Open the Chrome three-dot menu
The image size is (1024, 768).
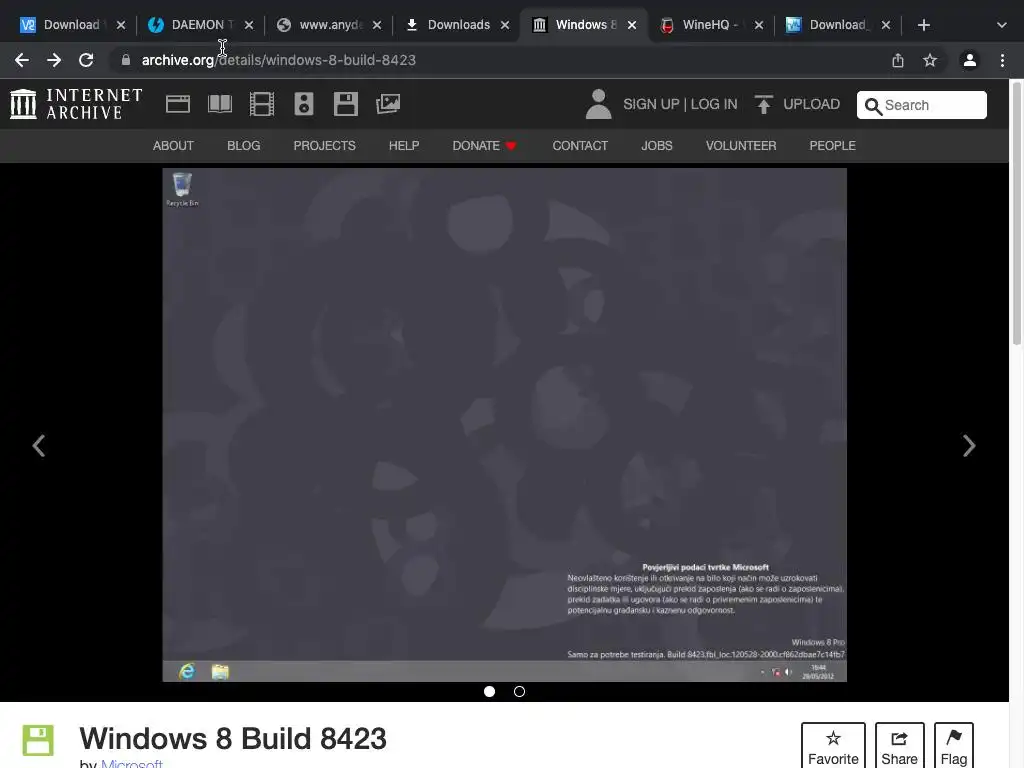coord(1002,60)
